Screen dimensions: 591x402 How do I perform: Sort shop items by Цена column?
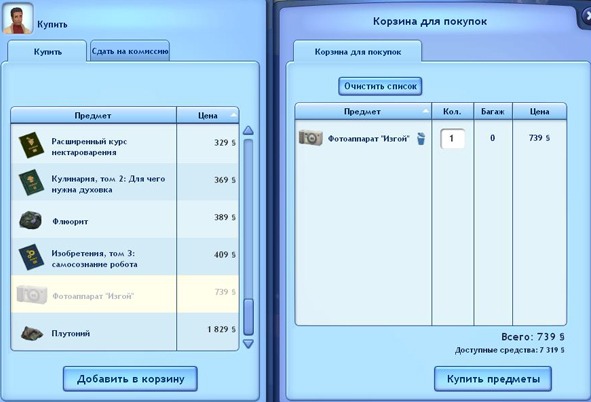click(x=208, y=115)
